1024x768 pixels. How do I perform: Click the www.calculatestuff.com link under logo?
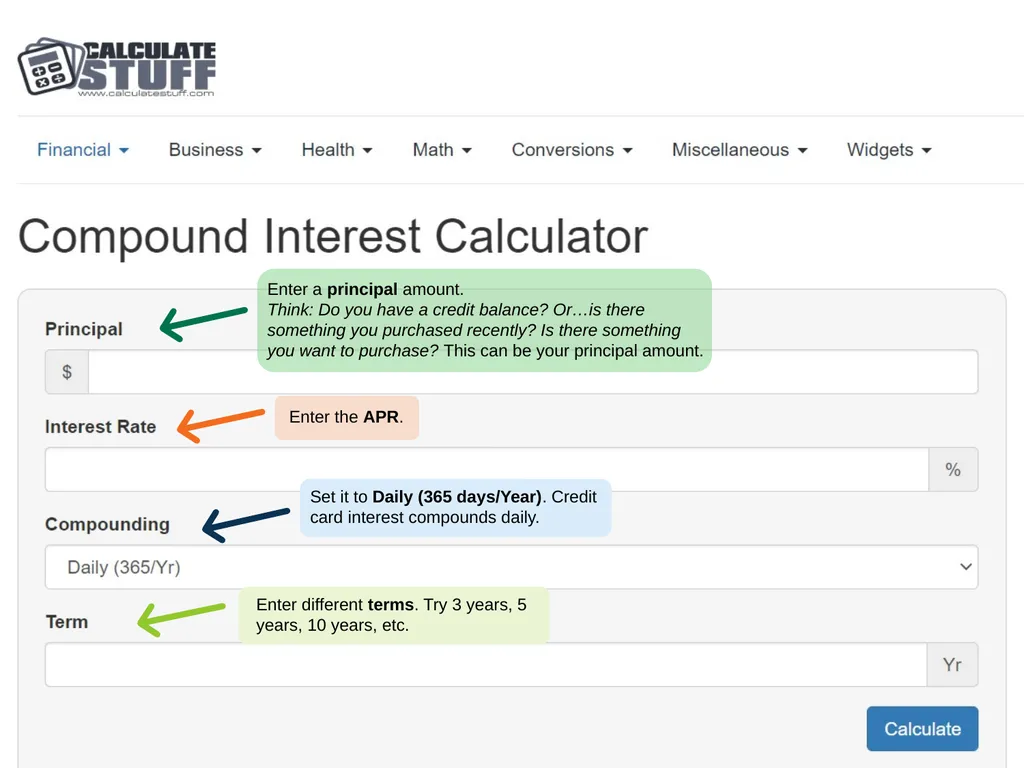(x=146, y=93)
